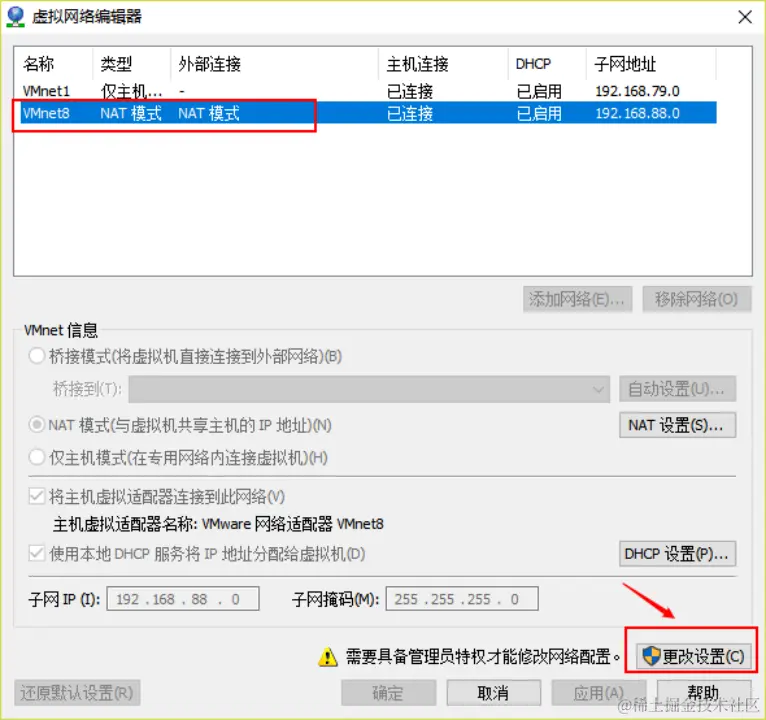Screen dimensions: 766x720
Task: Click the 更改设置(C) button
Action: tap(693, 656)
